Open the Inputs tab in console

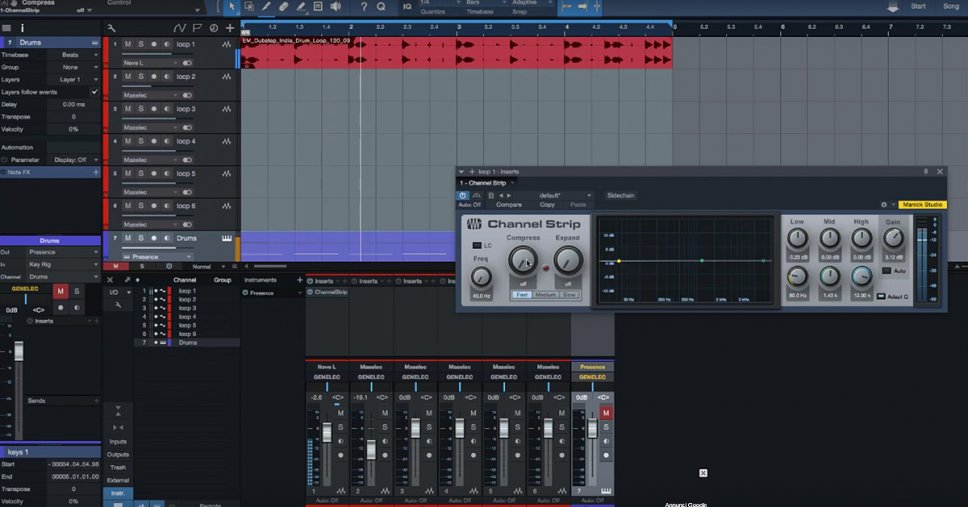coord(118,441)
